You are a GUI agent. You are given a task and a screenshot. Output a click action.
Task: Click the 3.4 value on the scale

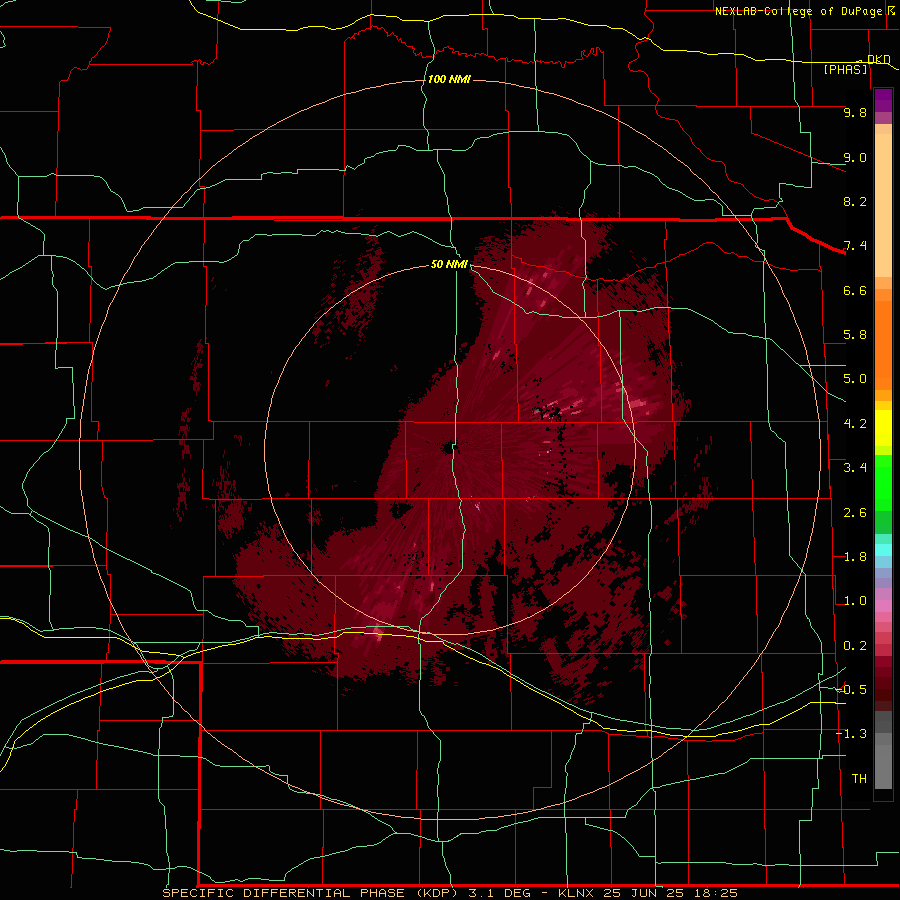pyautogui.click(x=855, y=468)
